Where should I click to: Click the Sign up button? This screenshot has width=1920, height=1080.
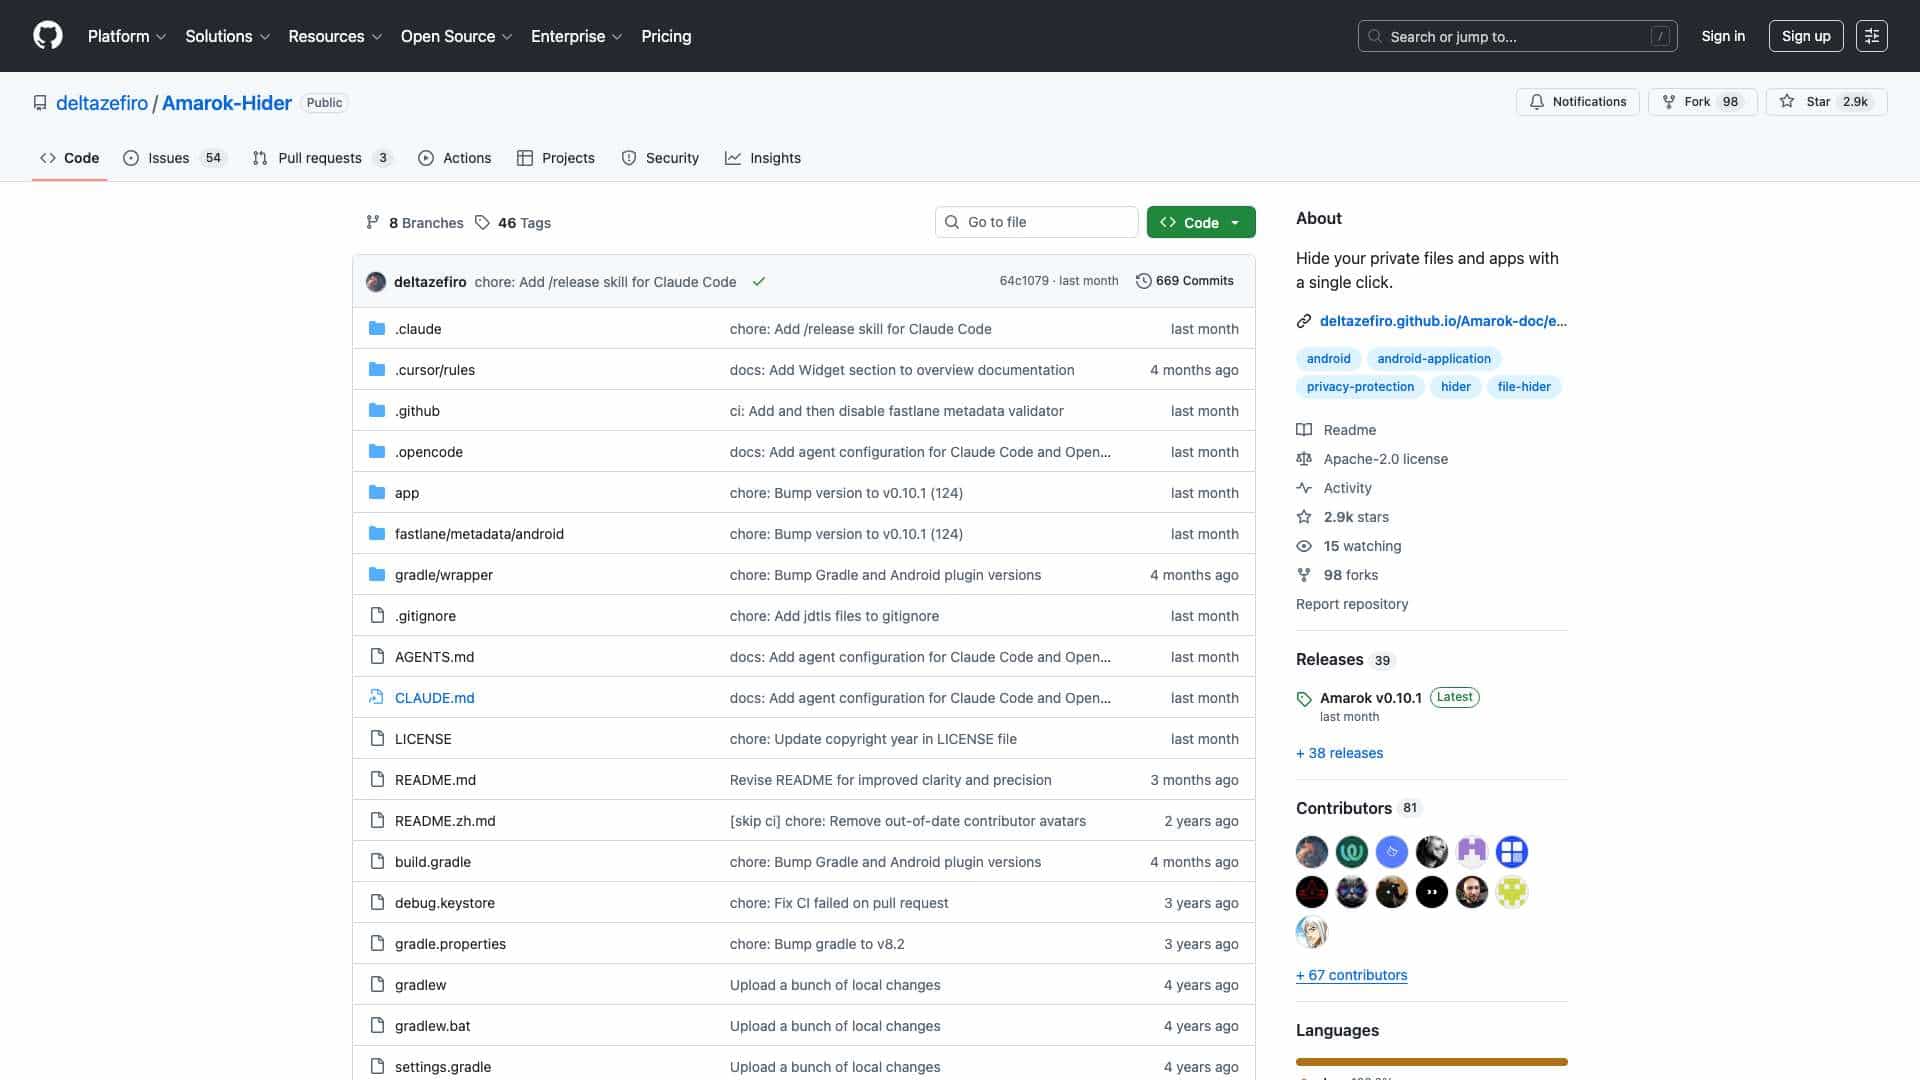(x=1806, y=36)
